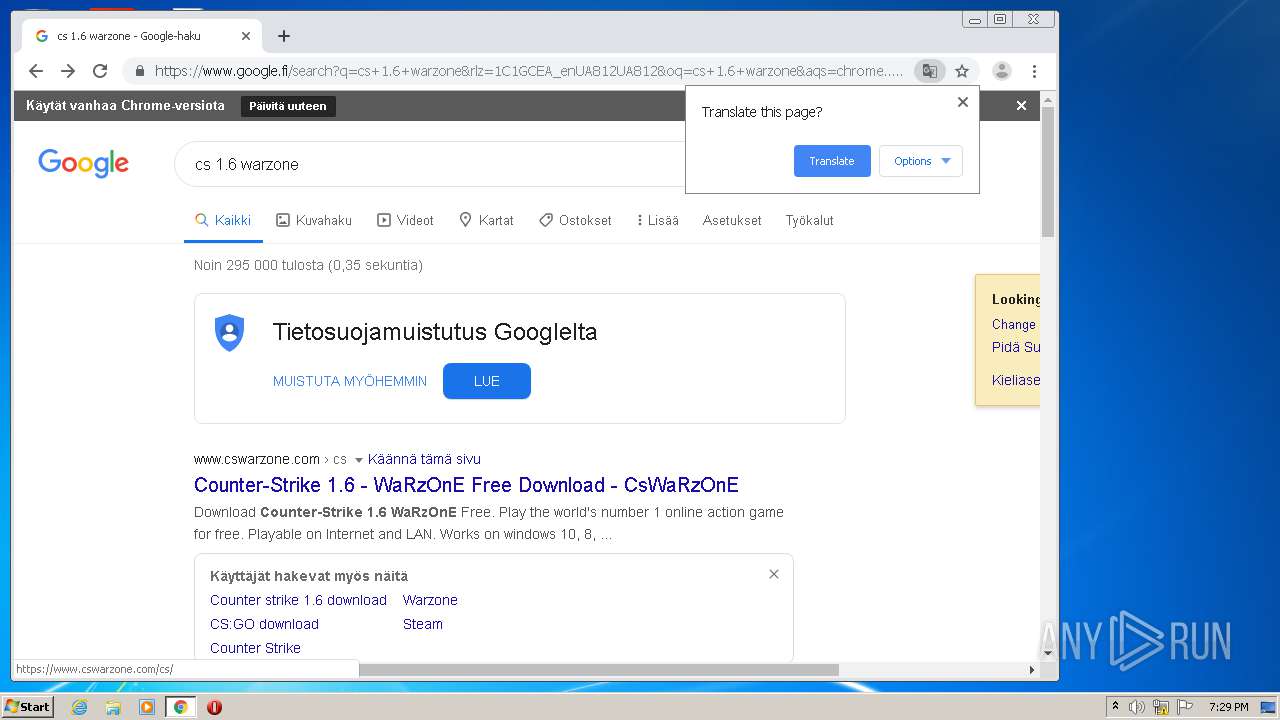Viewport: 1280px width, 720px height.
Task: Click the privacy shield icon
Action: [229, 332]
